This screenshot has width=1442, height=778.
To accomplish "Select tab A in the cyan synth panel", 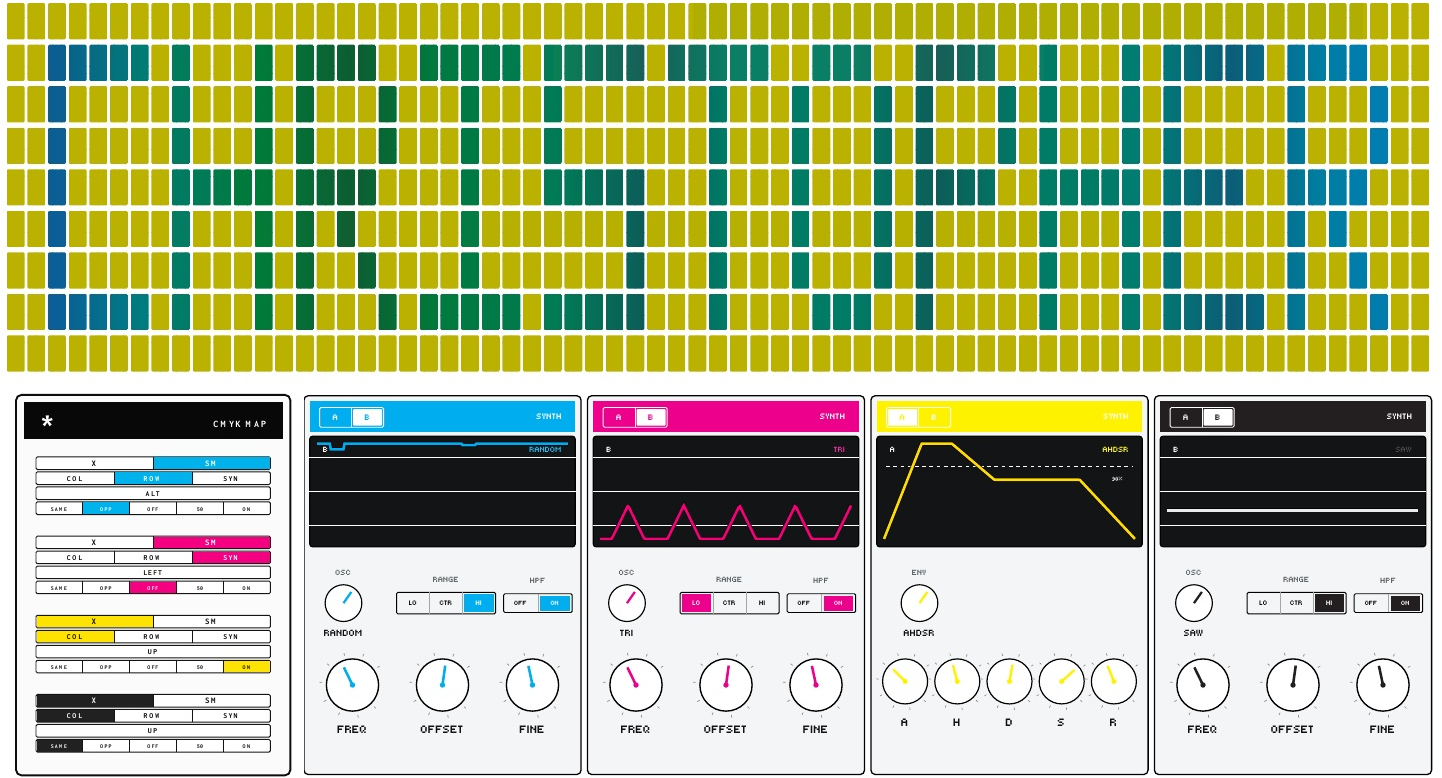I will pyautogui.click(x=335, y=417).
